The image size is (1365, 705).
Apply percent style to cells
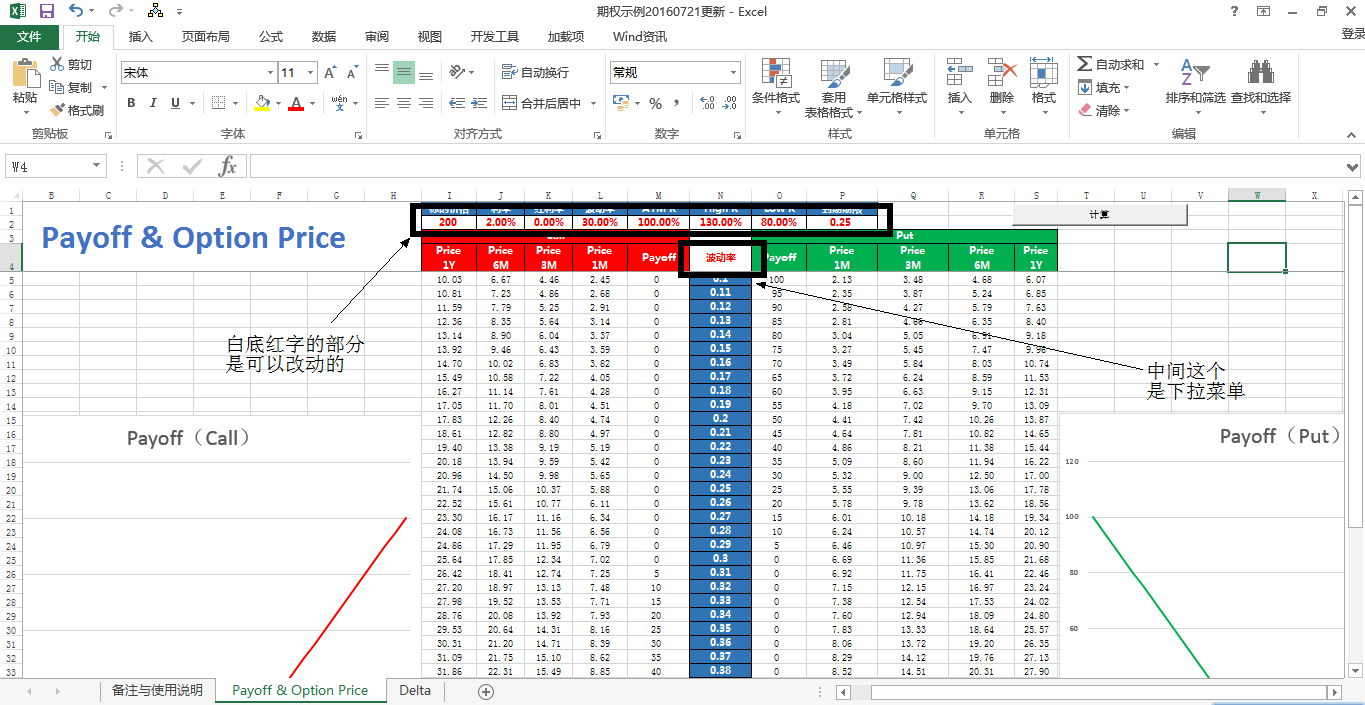click(656, 103)
